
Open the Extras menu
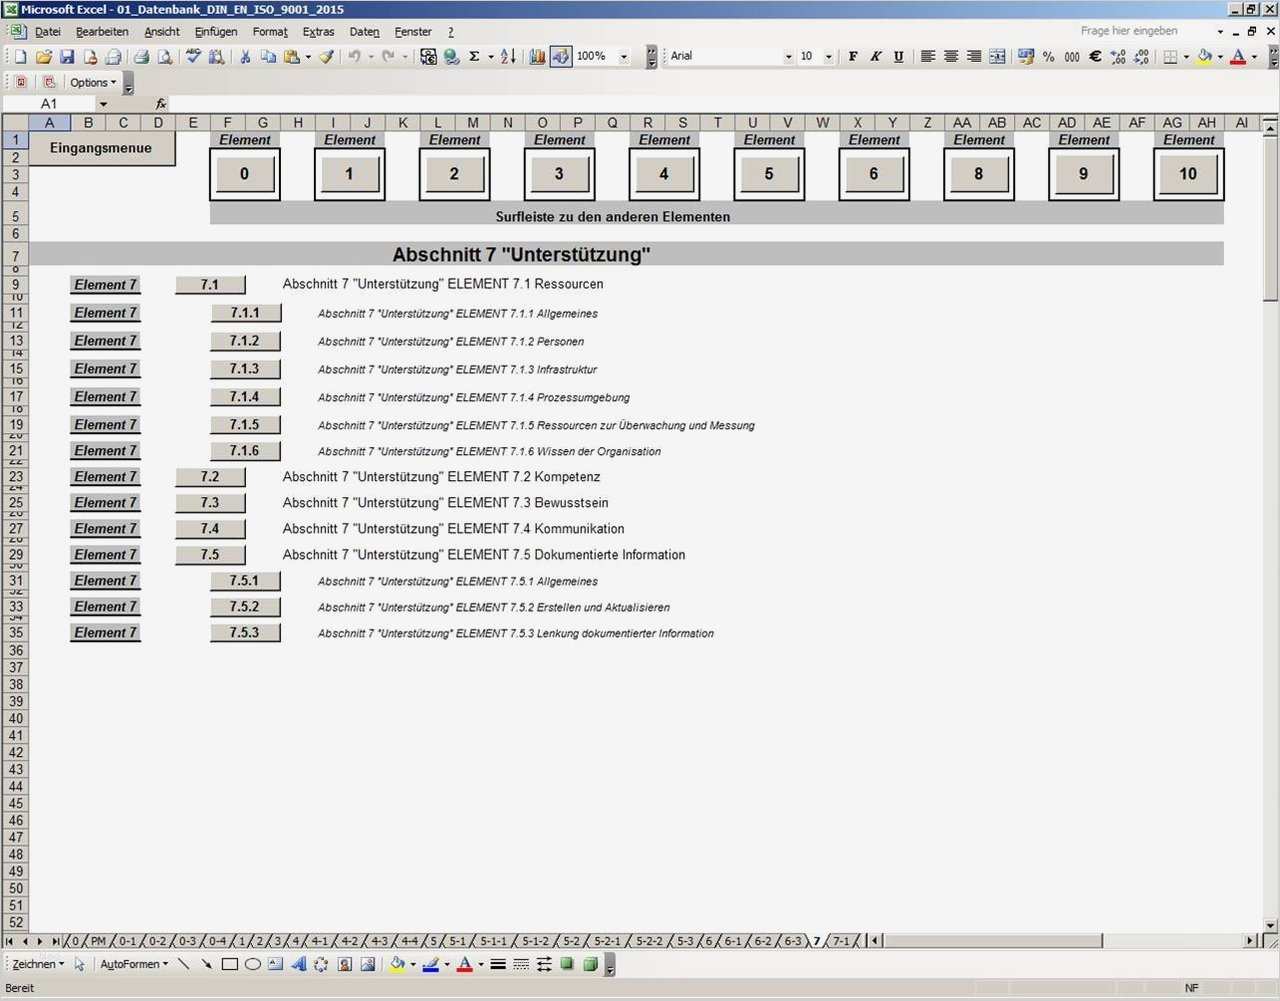[318, 31]
